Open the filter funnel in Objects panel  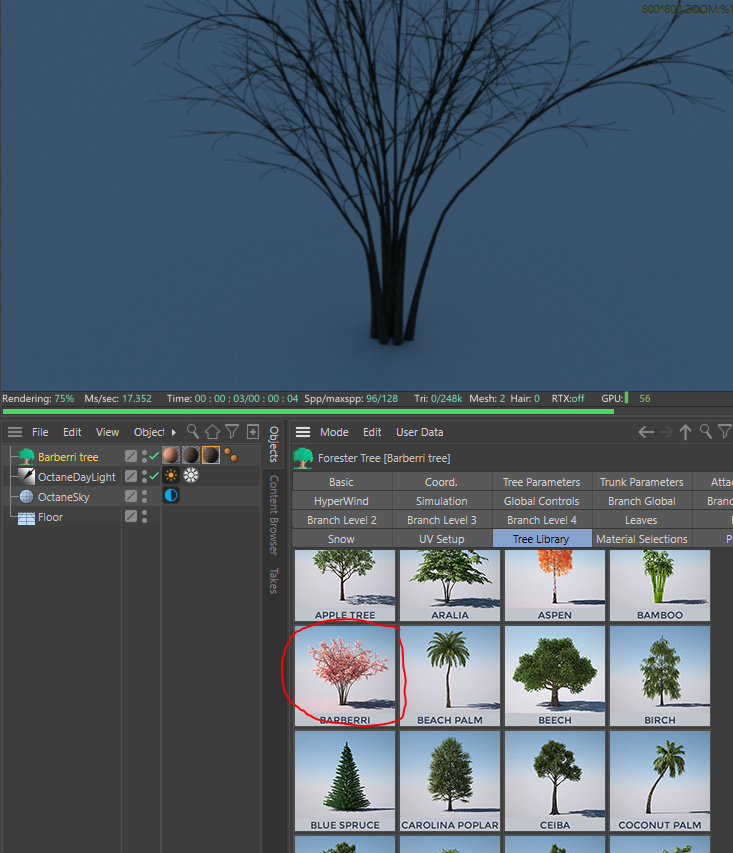pyautogui.click(x=232, y=432)
